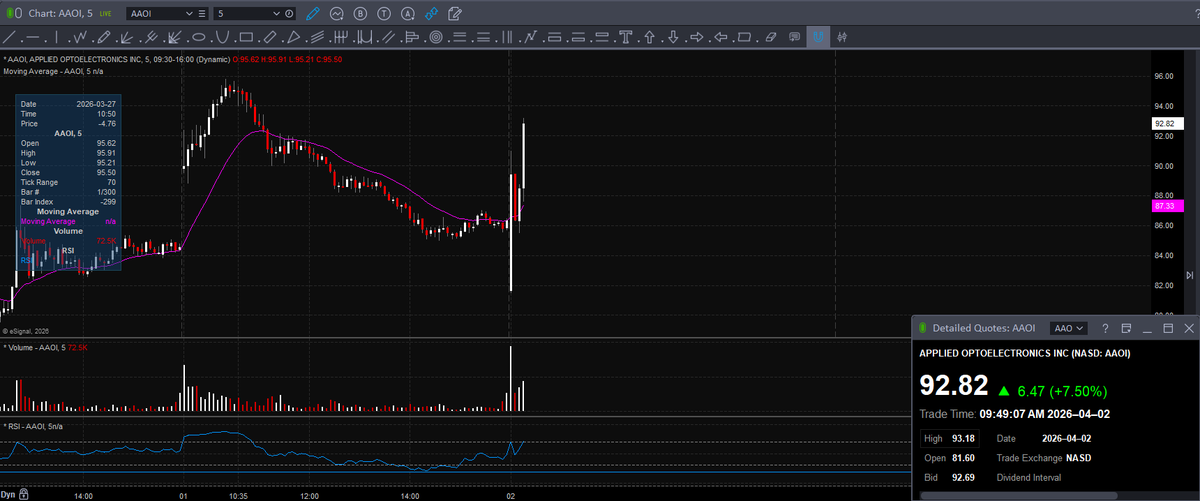Insert an up arrow marker
The height and width of the screenshot is (501, 1200).
click(650, 38)
